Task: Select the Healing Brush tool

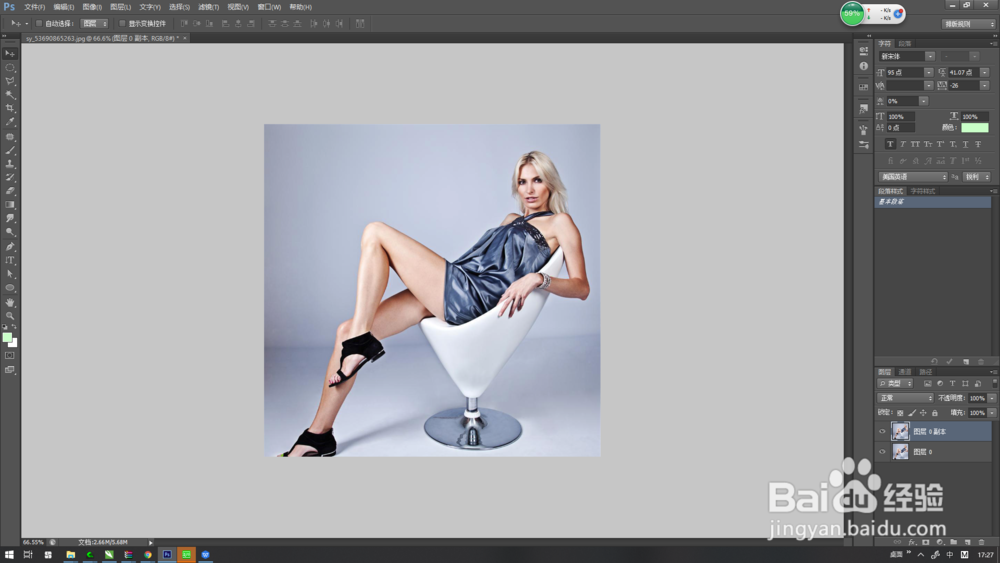Action: (10, 137)
